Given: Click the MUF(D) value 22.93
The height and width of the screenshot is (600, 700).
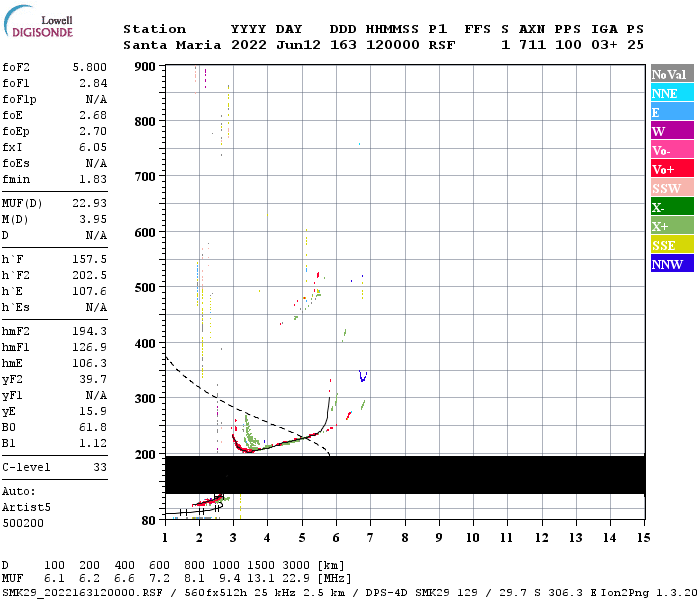Looking at the screenshot, I should click(x=89, y=203).
